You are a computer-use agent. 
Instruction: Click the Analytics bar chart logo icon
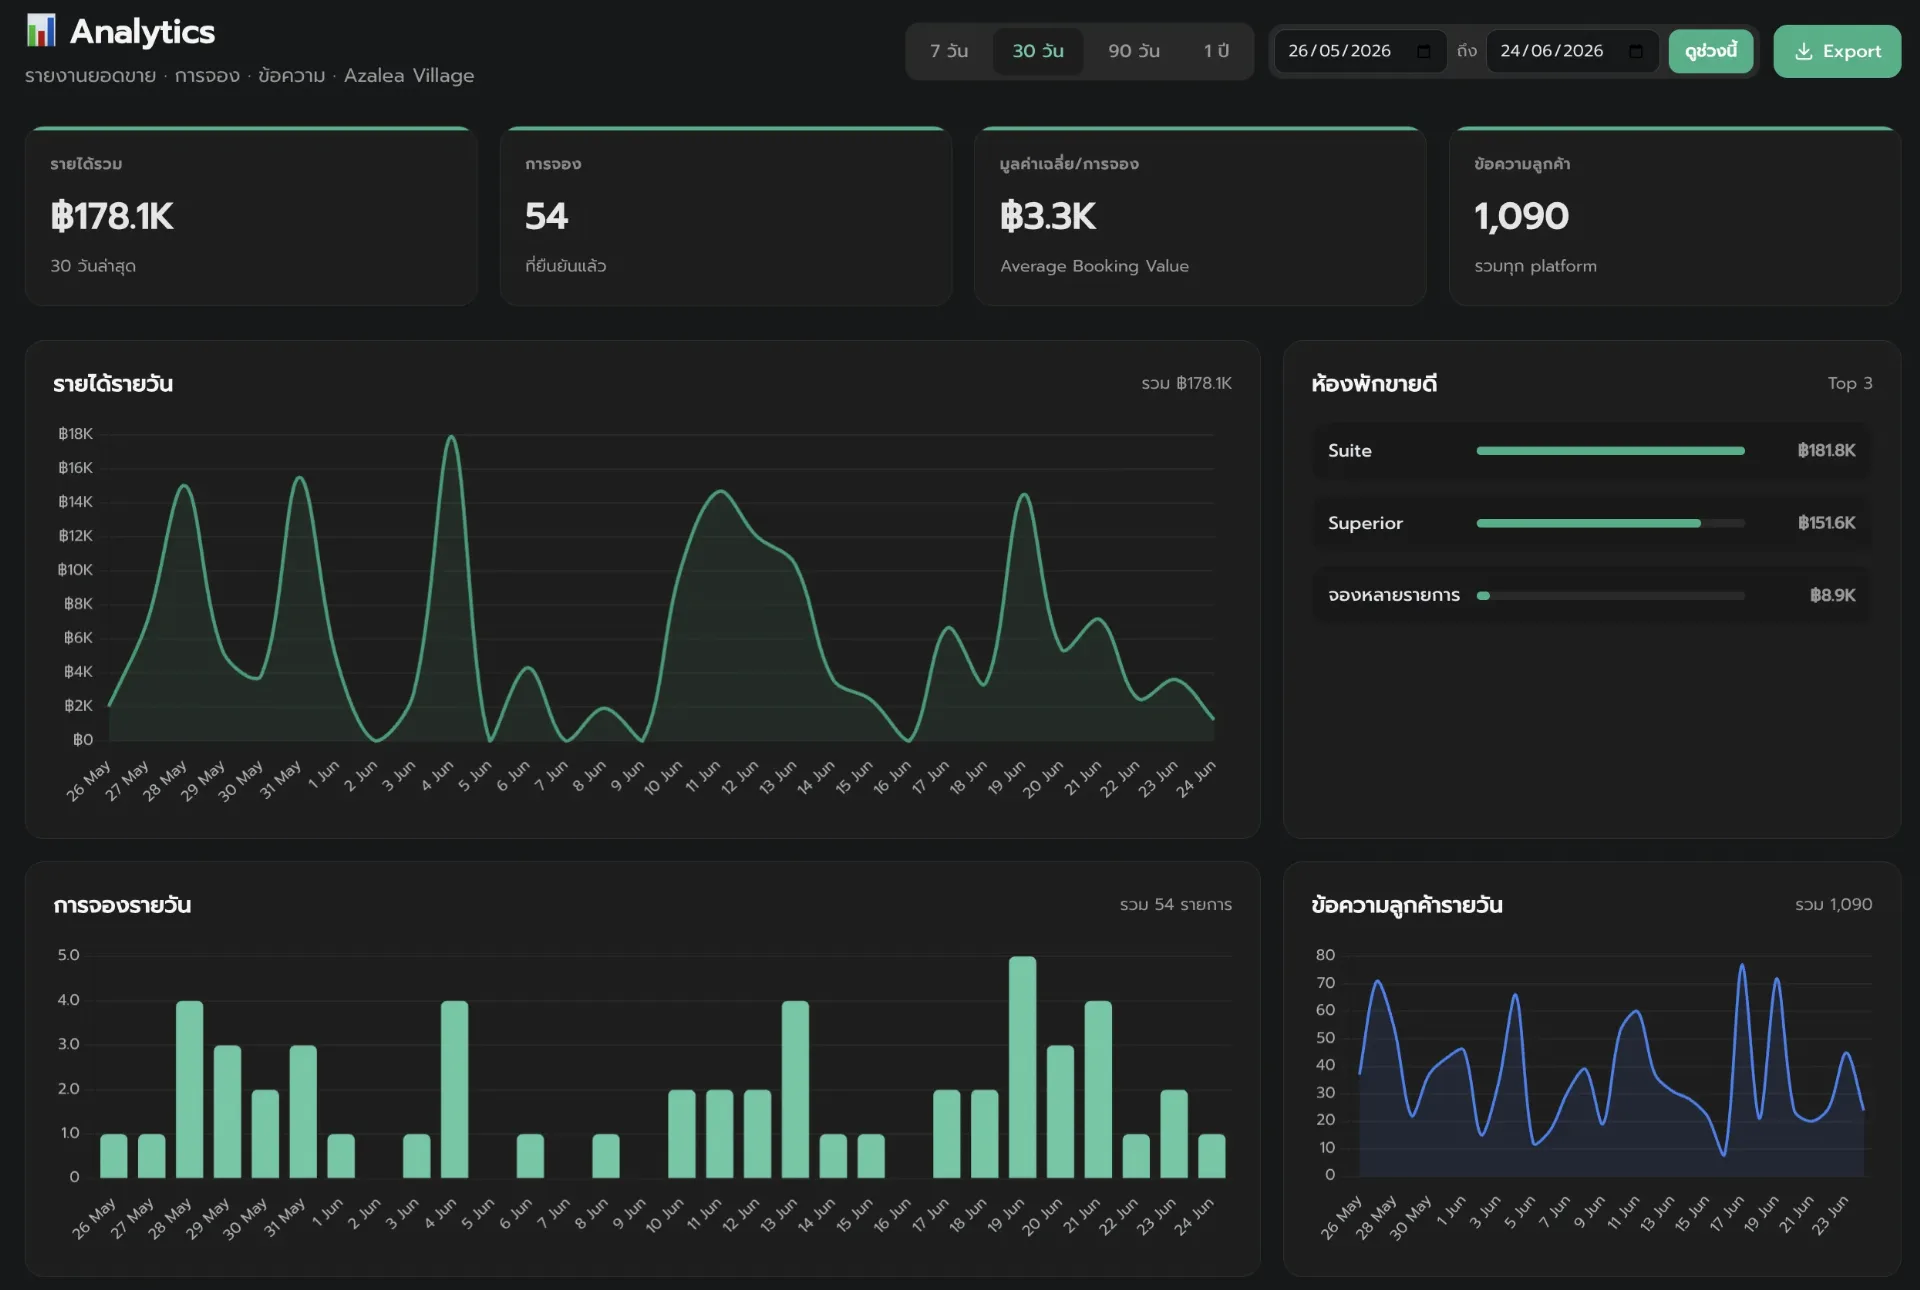tap(41, 31)
